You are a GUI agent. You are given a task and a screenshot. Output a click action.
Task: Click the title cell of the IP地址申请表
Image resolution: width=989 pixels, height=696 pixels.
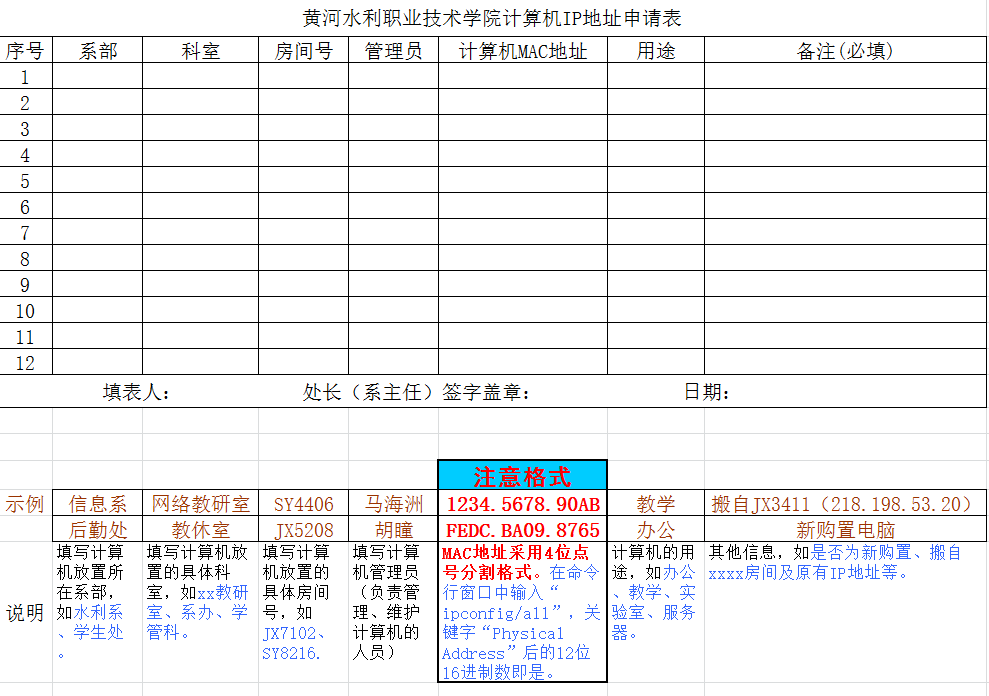[x=493, y=18]
